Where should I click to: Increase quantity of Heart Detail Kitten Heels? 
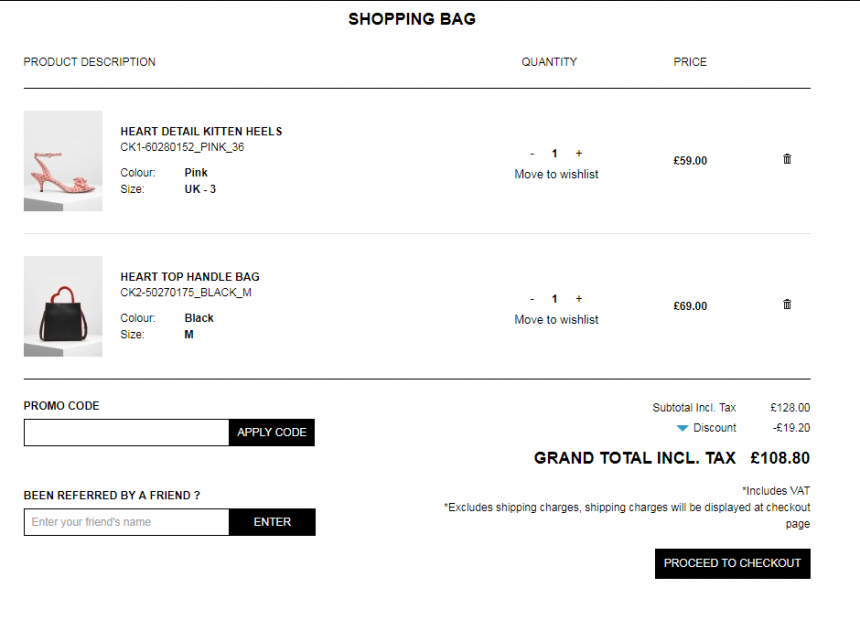579,154
